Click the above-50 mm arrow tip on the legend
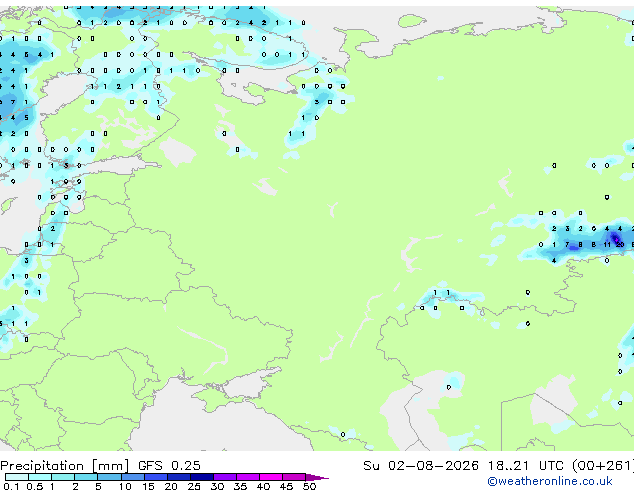This screenshot has height=490, width=634. click(317, 477)
